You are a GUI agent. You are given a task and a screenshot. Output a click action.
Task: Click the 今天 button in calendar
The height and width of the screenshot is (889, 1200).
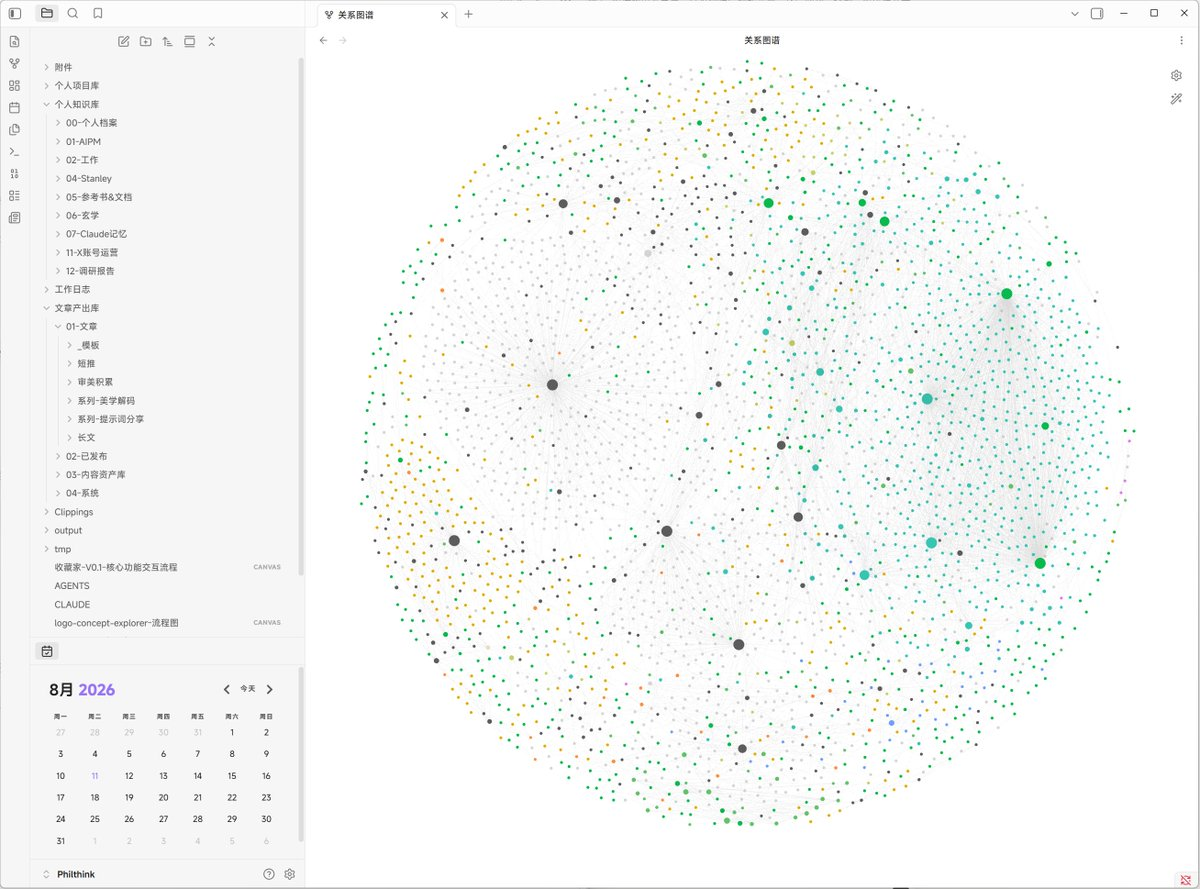(248, 689)
